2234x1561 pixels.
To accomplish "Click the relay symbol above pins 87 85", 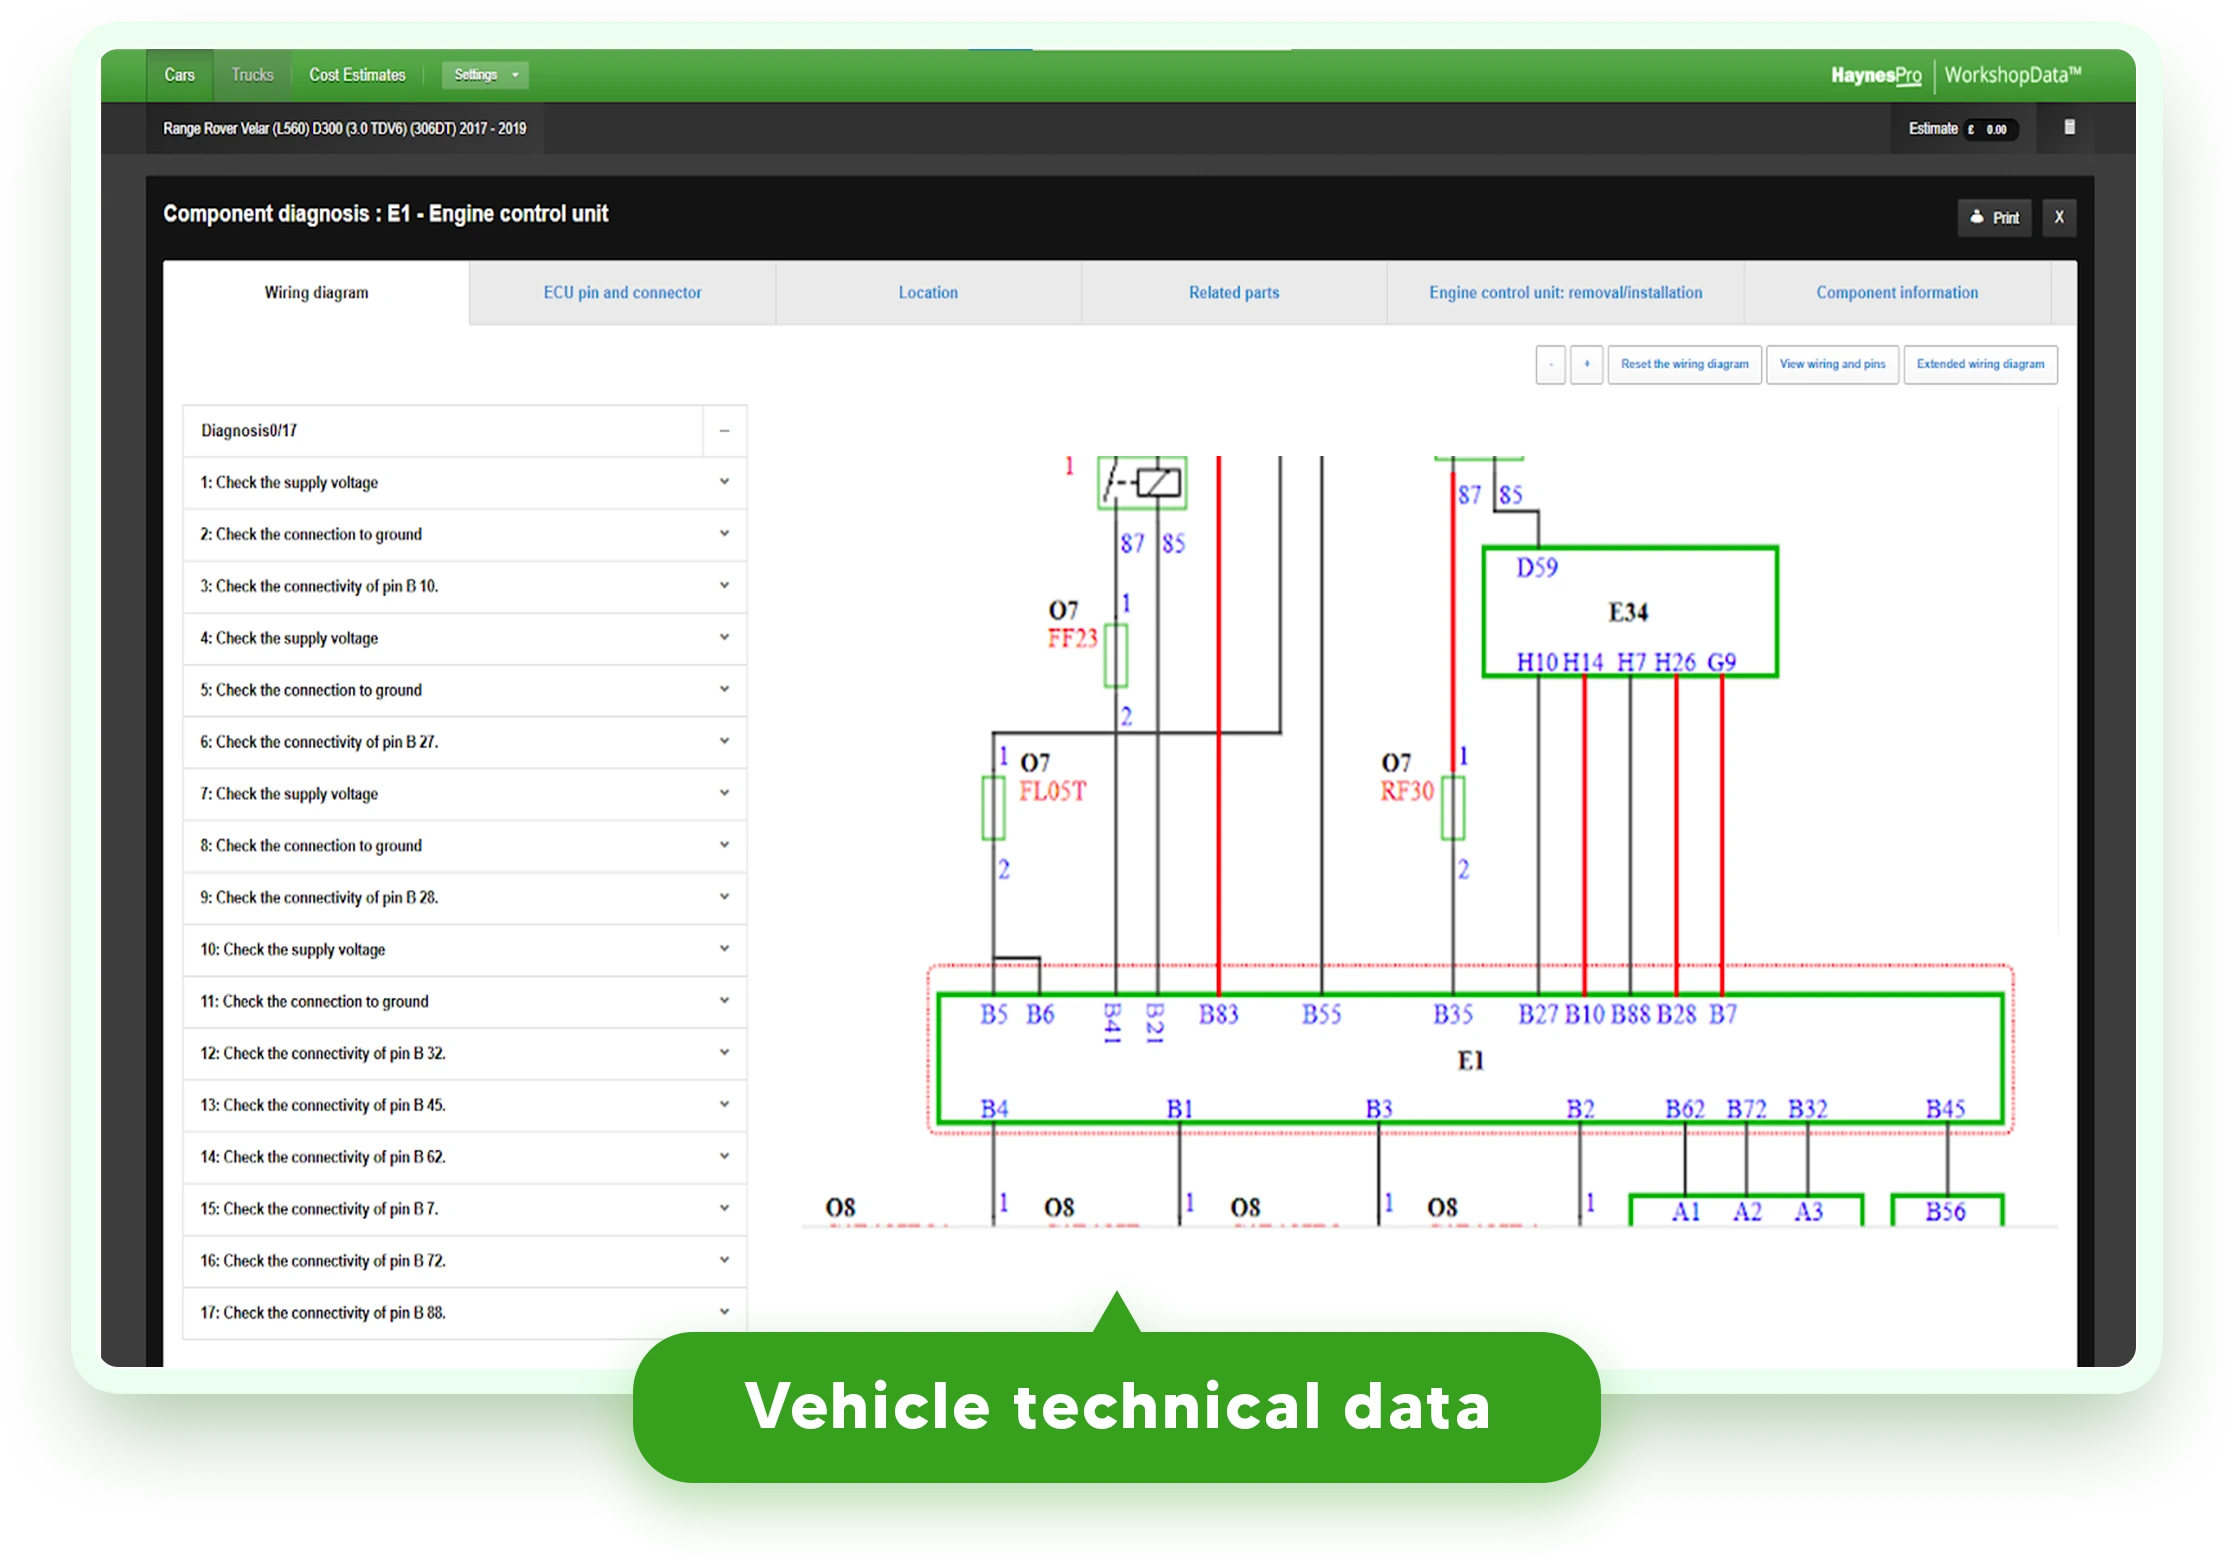I will click(x=1142, y=483).
